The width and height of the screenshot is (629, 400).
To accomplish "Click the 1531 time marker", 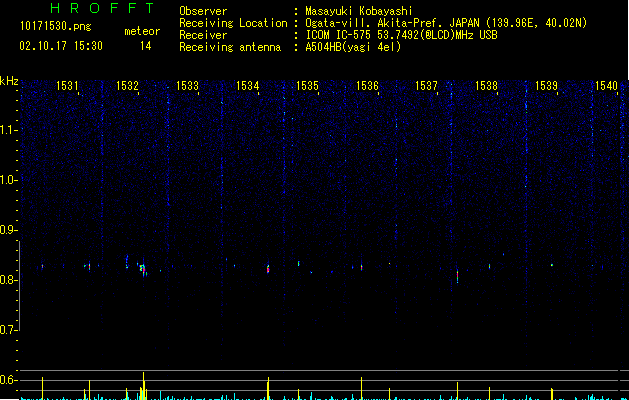I will (67, 86).
